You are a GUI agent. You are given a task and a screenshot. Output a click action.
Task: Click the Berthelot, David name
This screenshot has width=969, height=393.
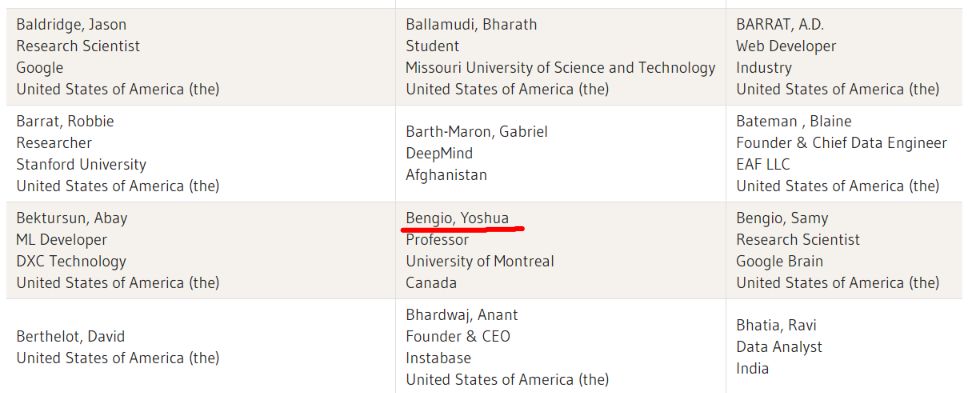[70, 337]
